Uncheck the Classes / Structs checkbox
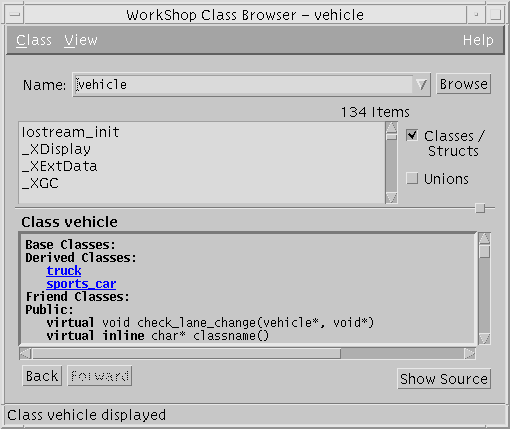510x429 pixels. coord(412,135)
